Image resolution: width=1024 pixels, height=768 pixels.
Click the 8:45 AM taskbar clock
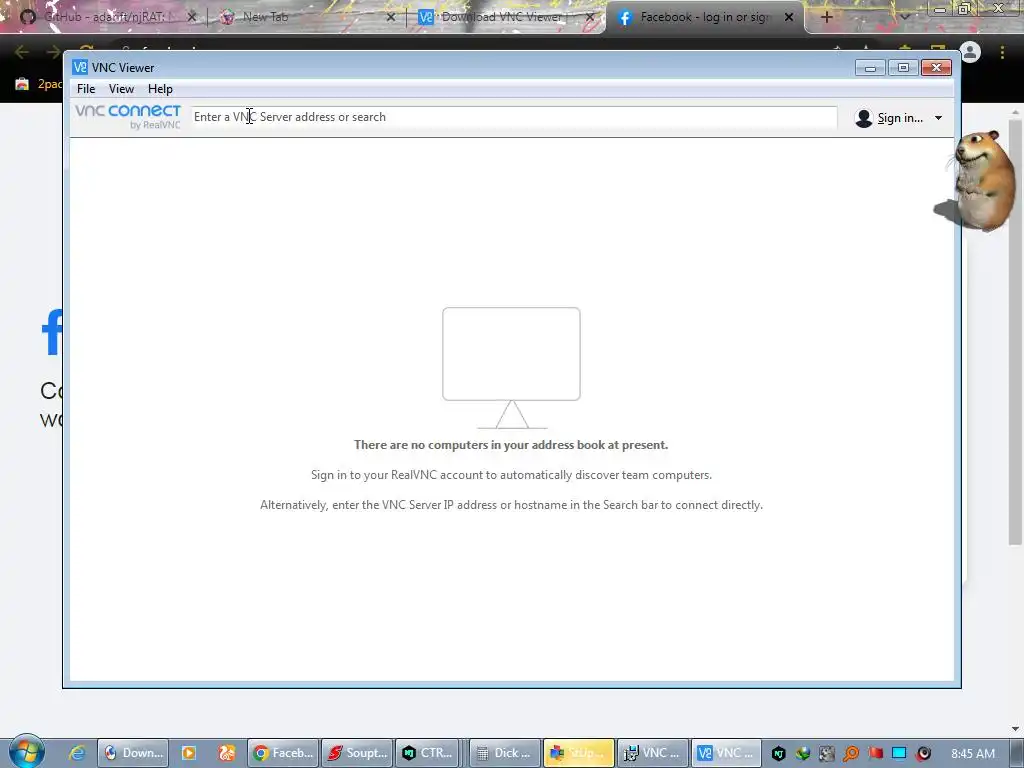(x=973, y=754)
